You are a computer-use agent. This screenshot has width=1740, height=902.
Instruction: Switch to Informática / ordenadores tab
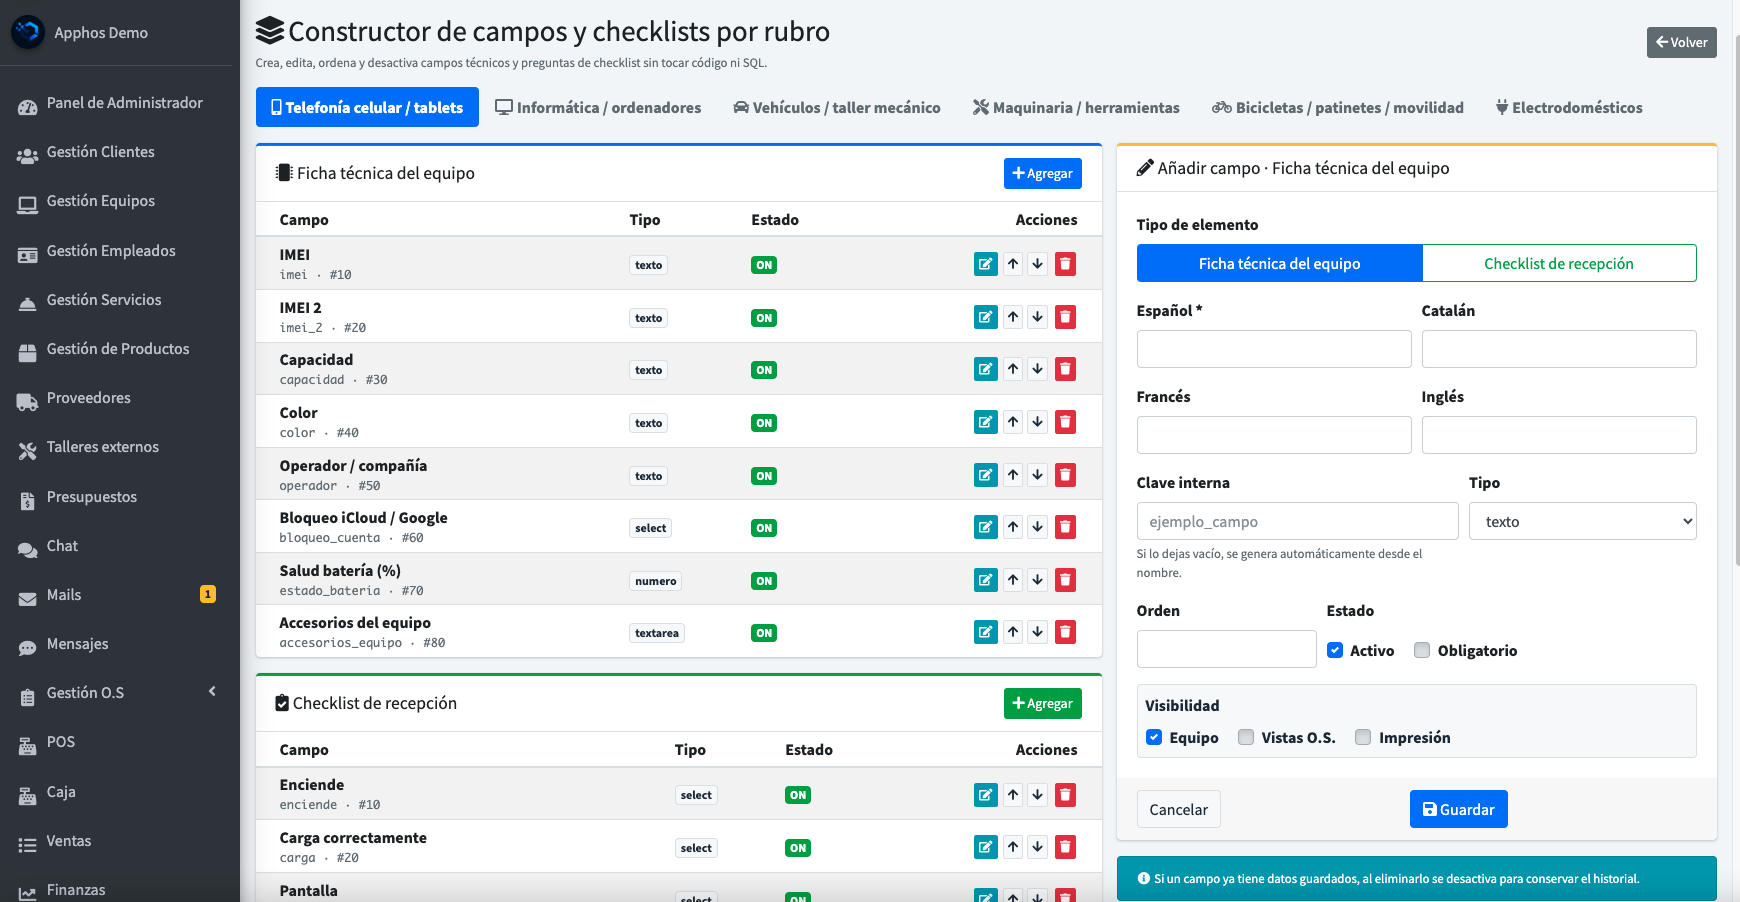pyautogui.click(x=598, y=107)
